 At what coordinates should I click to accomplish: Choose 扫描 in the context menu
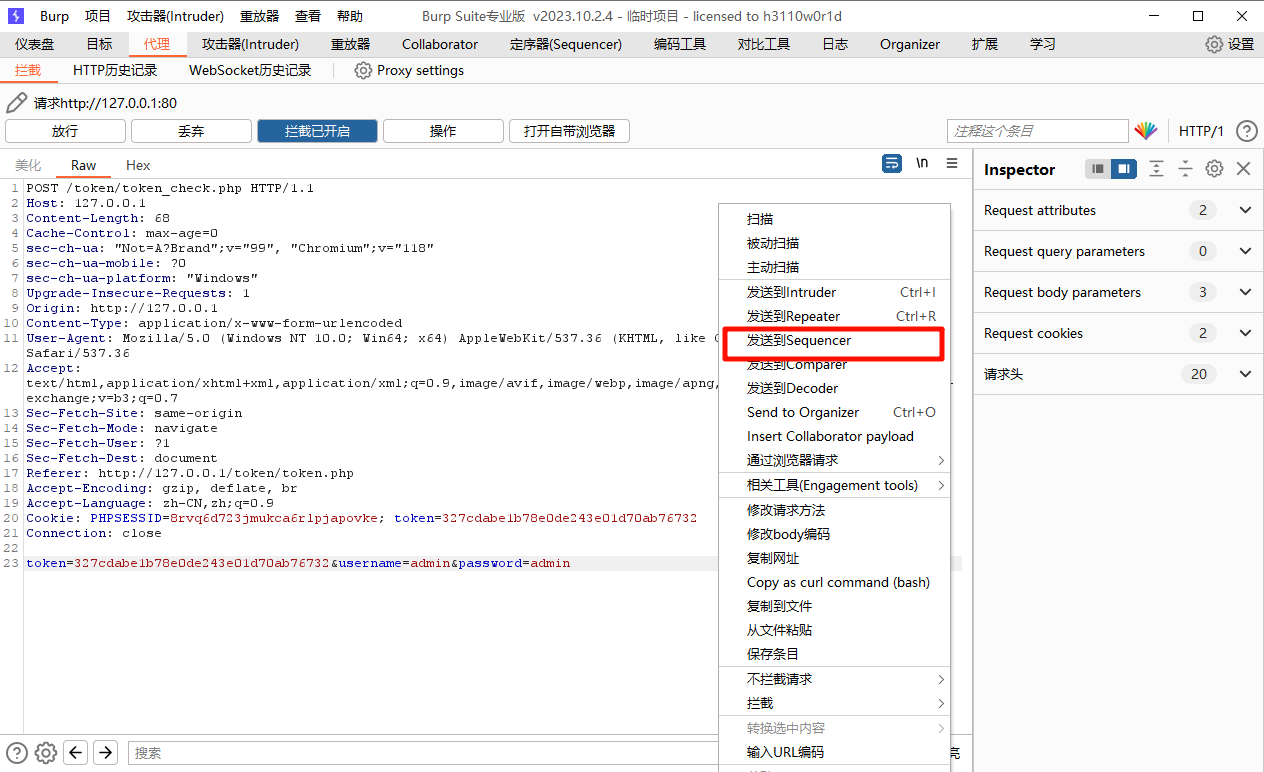click(835, 219)
